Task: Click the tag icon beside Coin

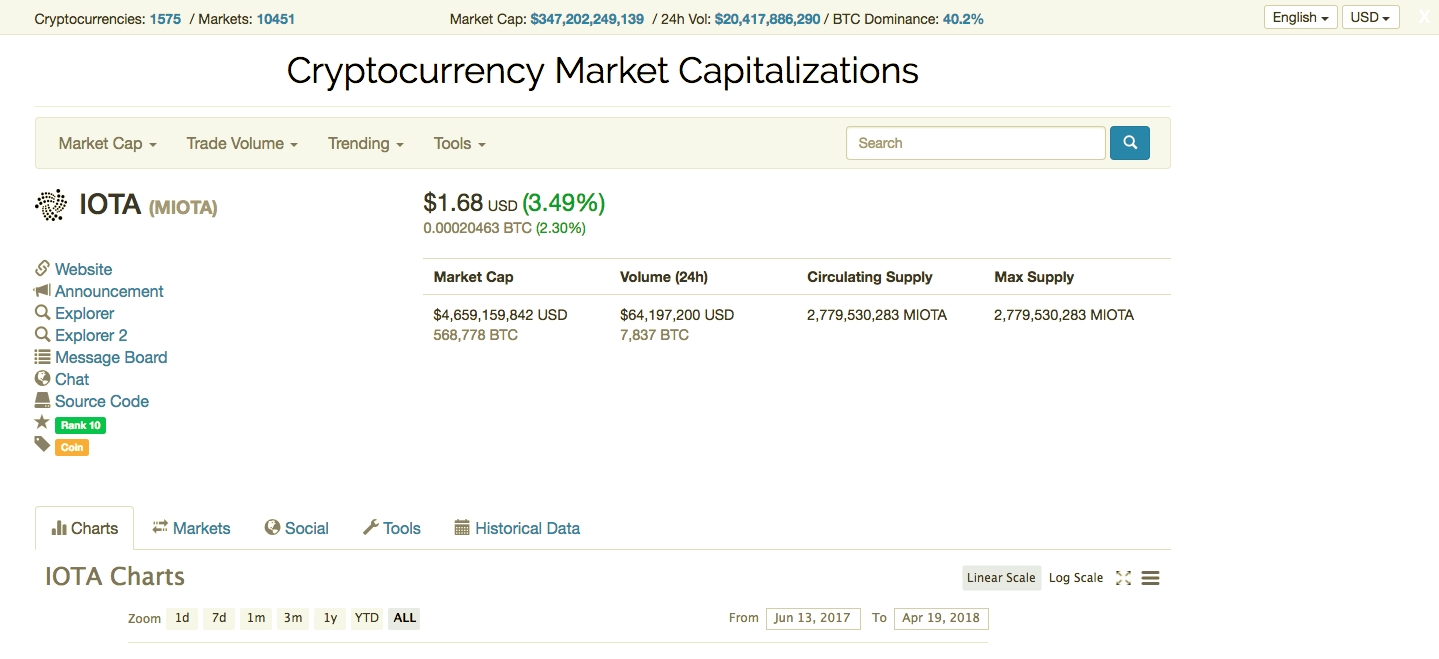Action: pos(42,445)
